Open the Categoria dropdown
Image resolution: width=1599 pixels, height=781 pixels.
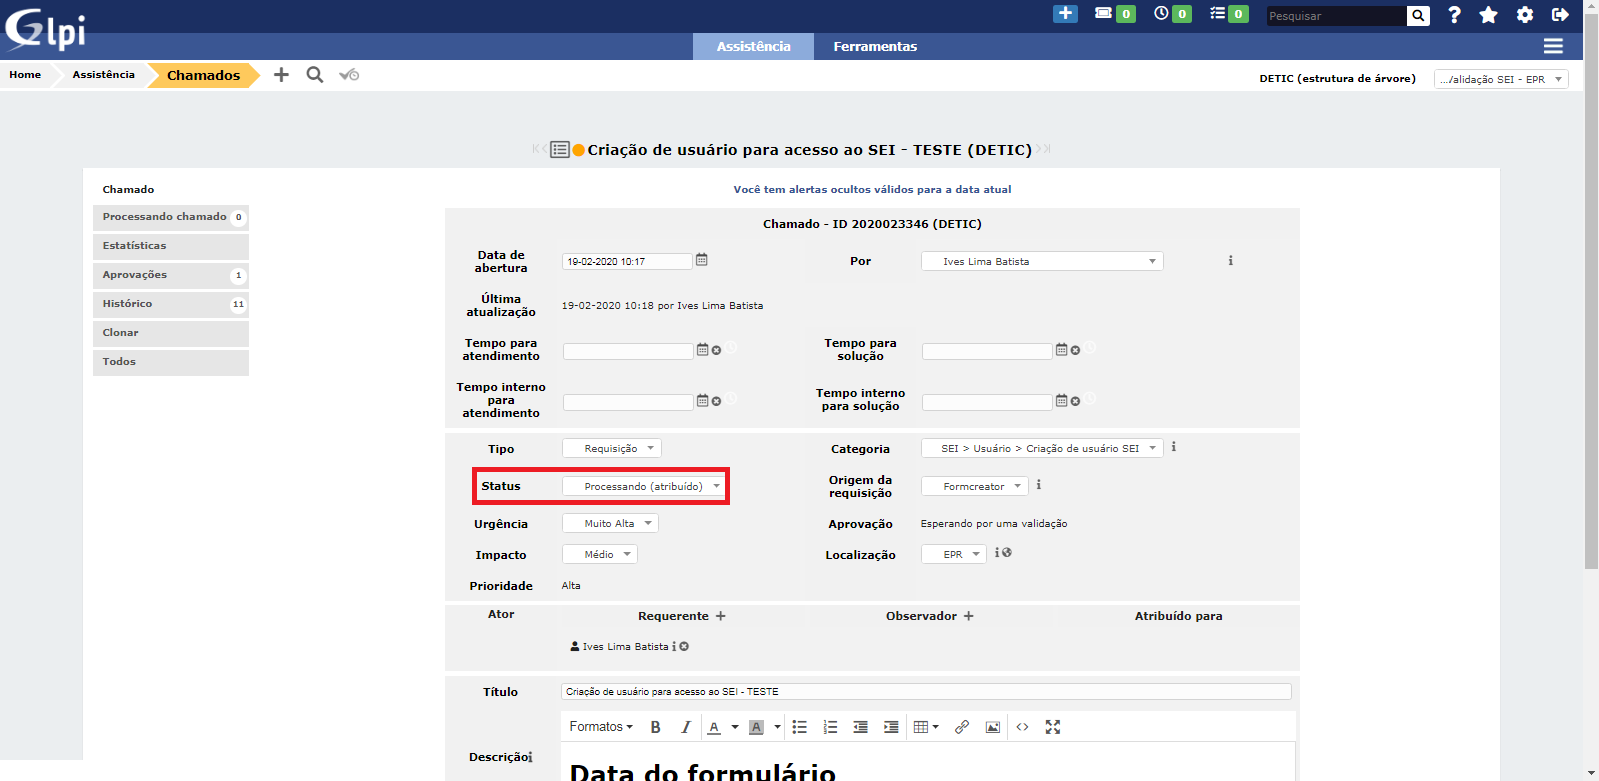point(1042,448)
